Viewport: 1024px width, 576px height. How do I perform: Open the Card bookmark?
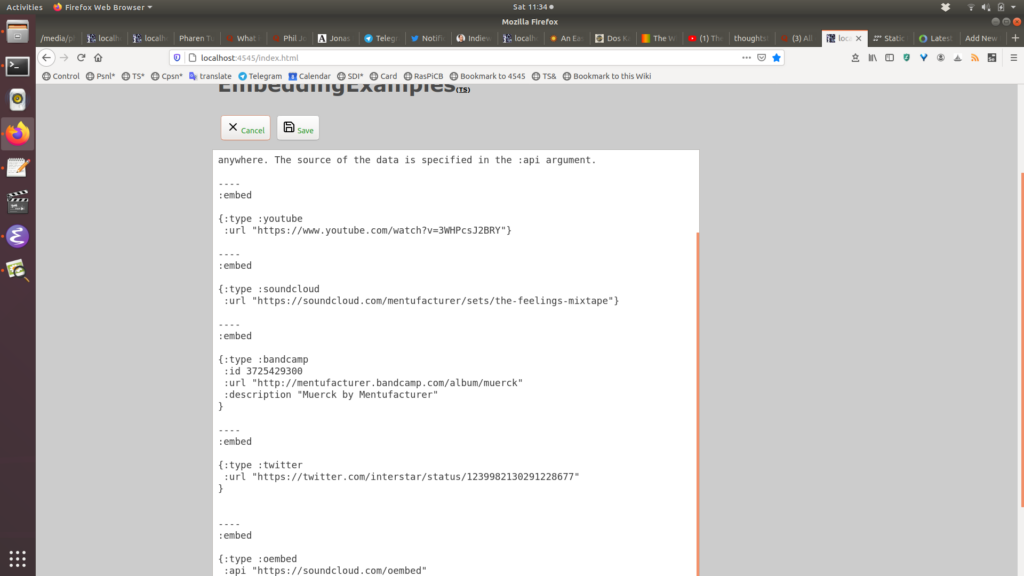(x=383, y=76)
